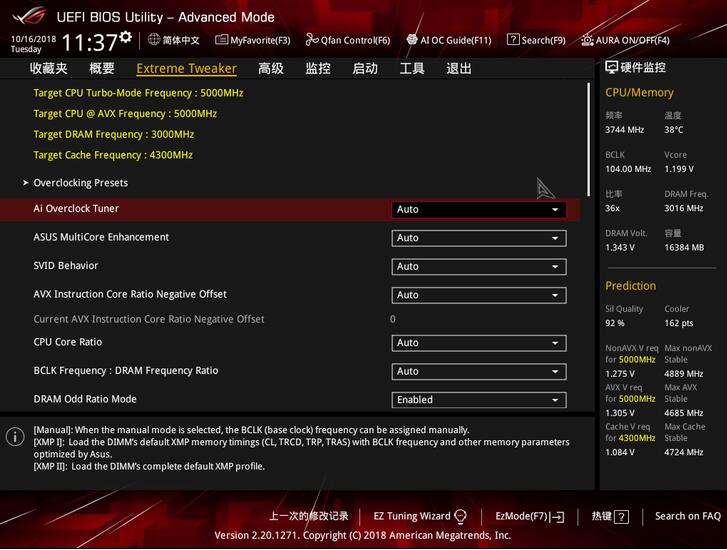727x550 pixels.
Task: Launch AI OC Guide(F11)
Action: click(449, 40)
